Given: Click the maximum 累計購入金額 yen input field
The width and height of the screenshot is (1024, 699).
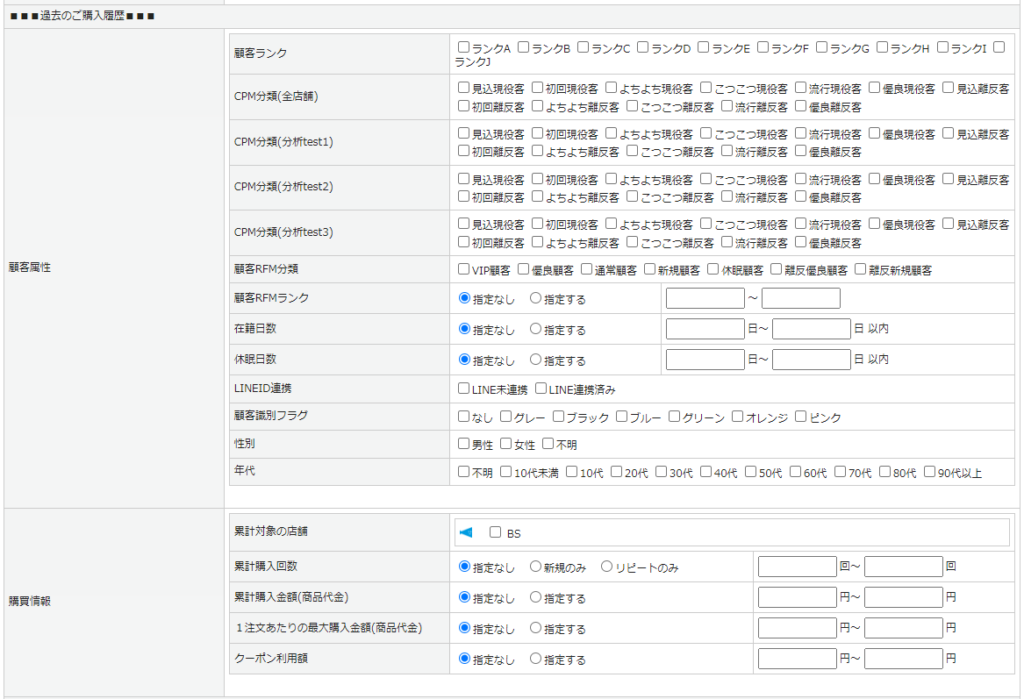Looking at the screenshot, I should (x=903, y=598).
